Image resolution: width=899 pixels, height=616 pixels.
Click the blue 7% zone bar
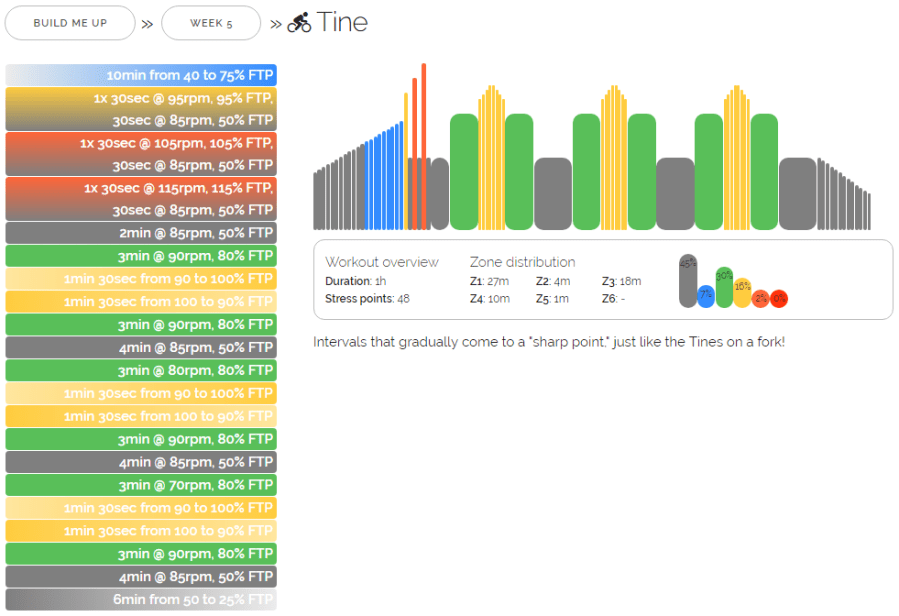706,296
